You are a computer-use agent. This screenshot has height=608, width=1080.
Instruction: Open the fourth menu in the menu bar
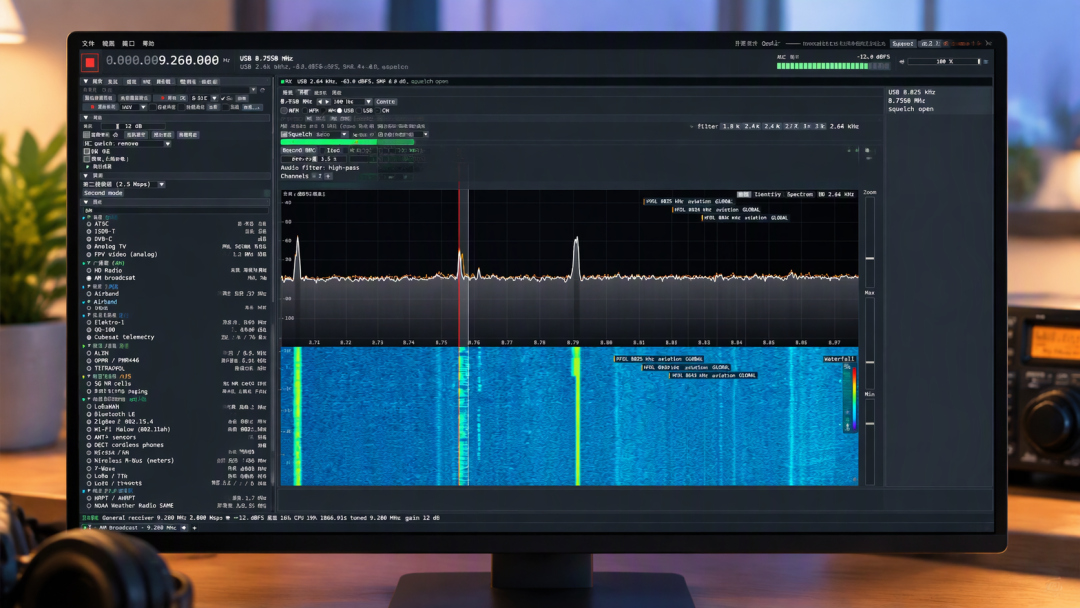148,43
